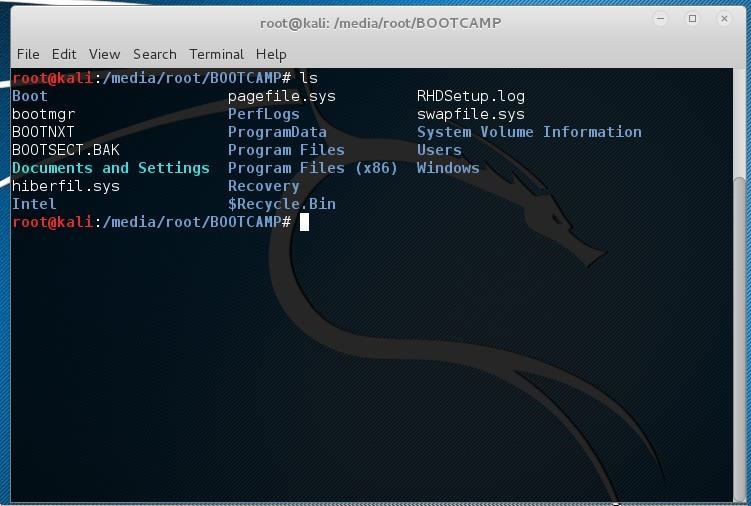Image resolution: width=751 pixels, height=506 pixels.
Task: Click the PerfLogs directory name
Action: point(263,114)
